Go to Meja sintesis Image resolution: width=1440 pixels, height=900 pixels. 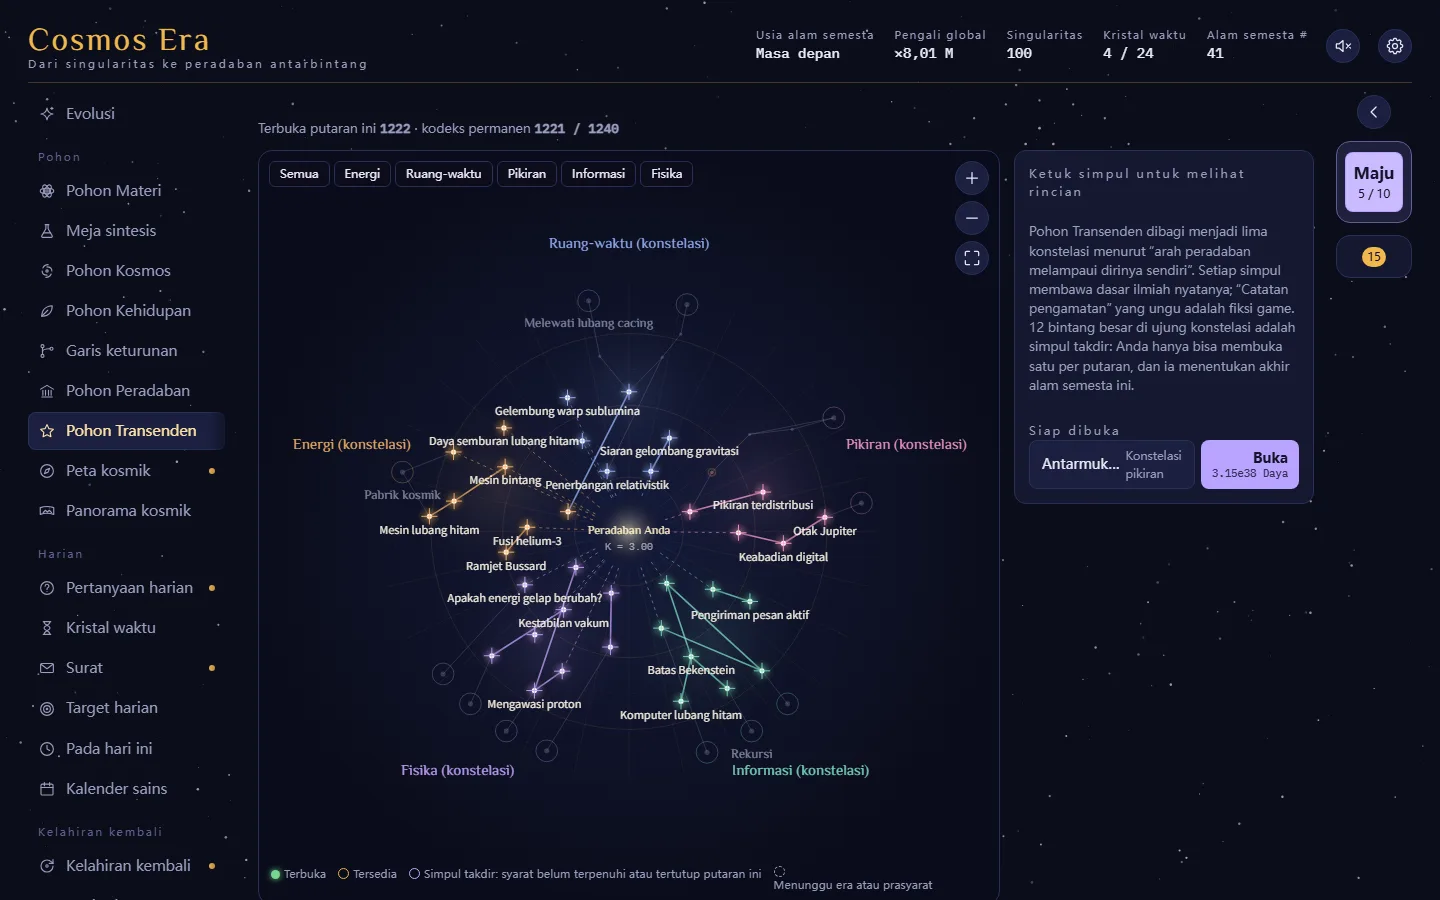(x=126, y=231)
